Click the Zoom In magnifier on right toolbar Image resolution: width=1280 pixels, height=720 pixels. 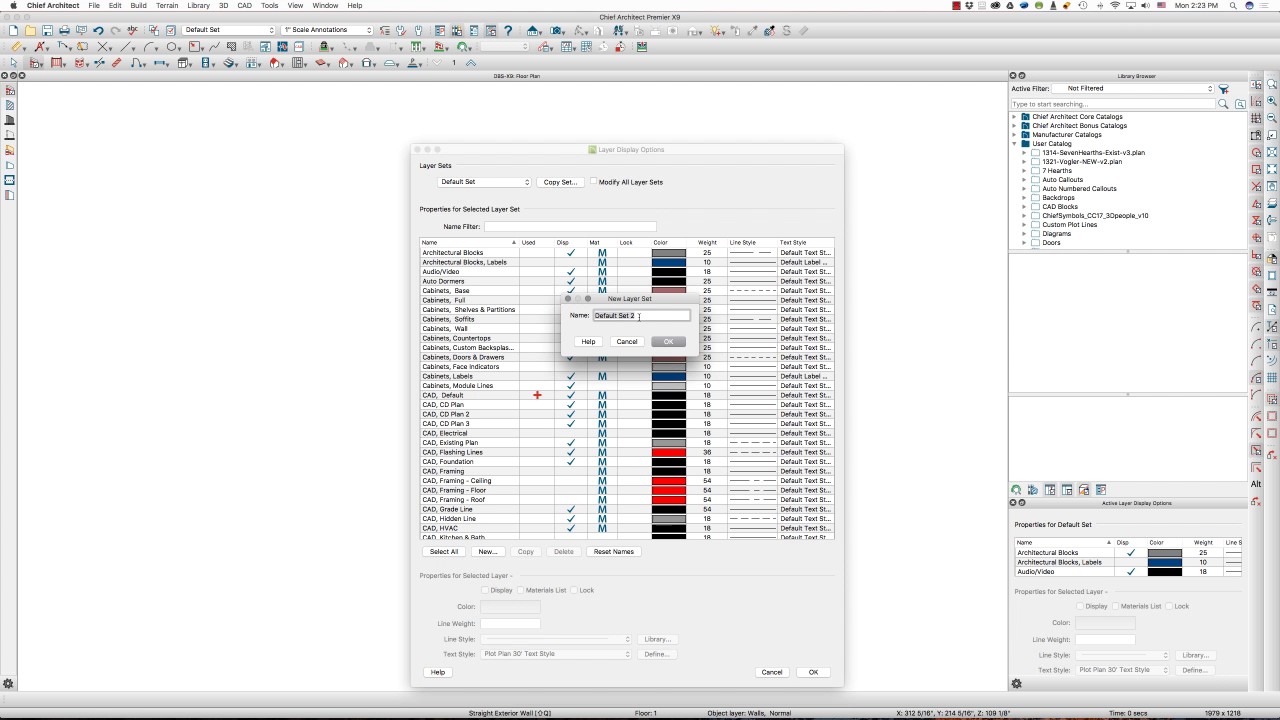(1272, 101)
